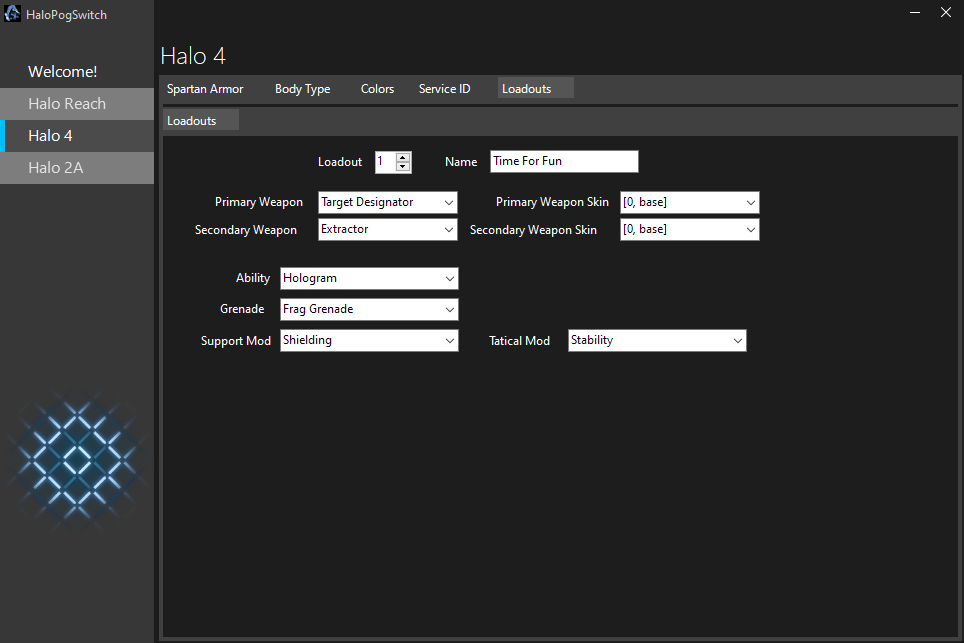Open the Ability dropdown showing Hologram

(x=369, y=278)
